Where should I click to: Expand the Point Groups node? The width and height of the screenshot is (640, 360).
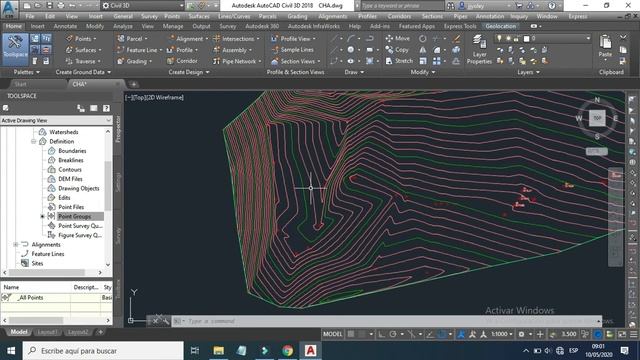tap(42, 216)
